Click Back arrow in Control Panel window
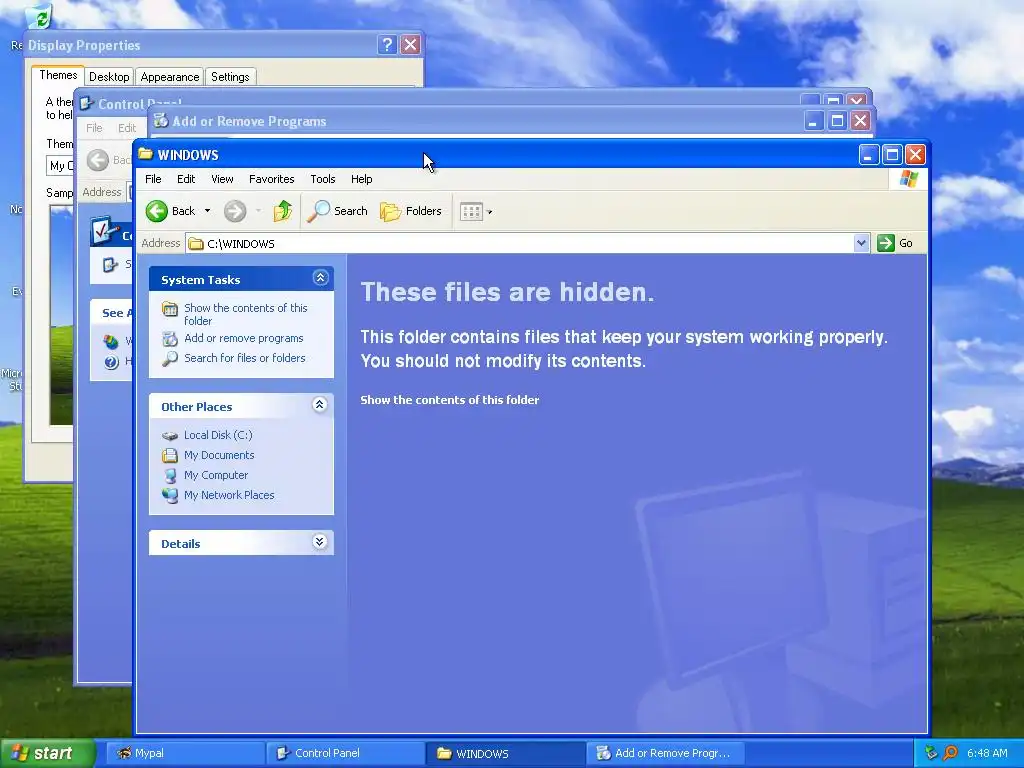Screen dimensions: 1024x768 98,160
